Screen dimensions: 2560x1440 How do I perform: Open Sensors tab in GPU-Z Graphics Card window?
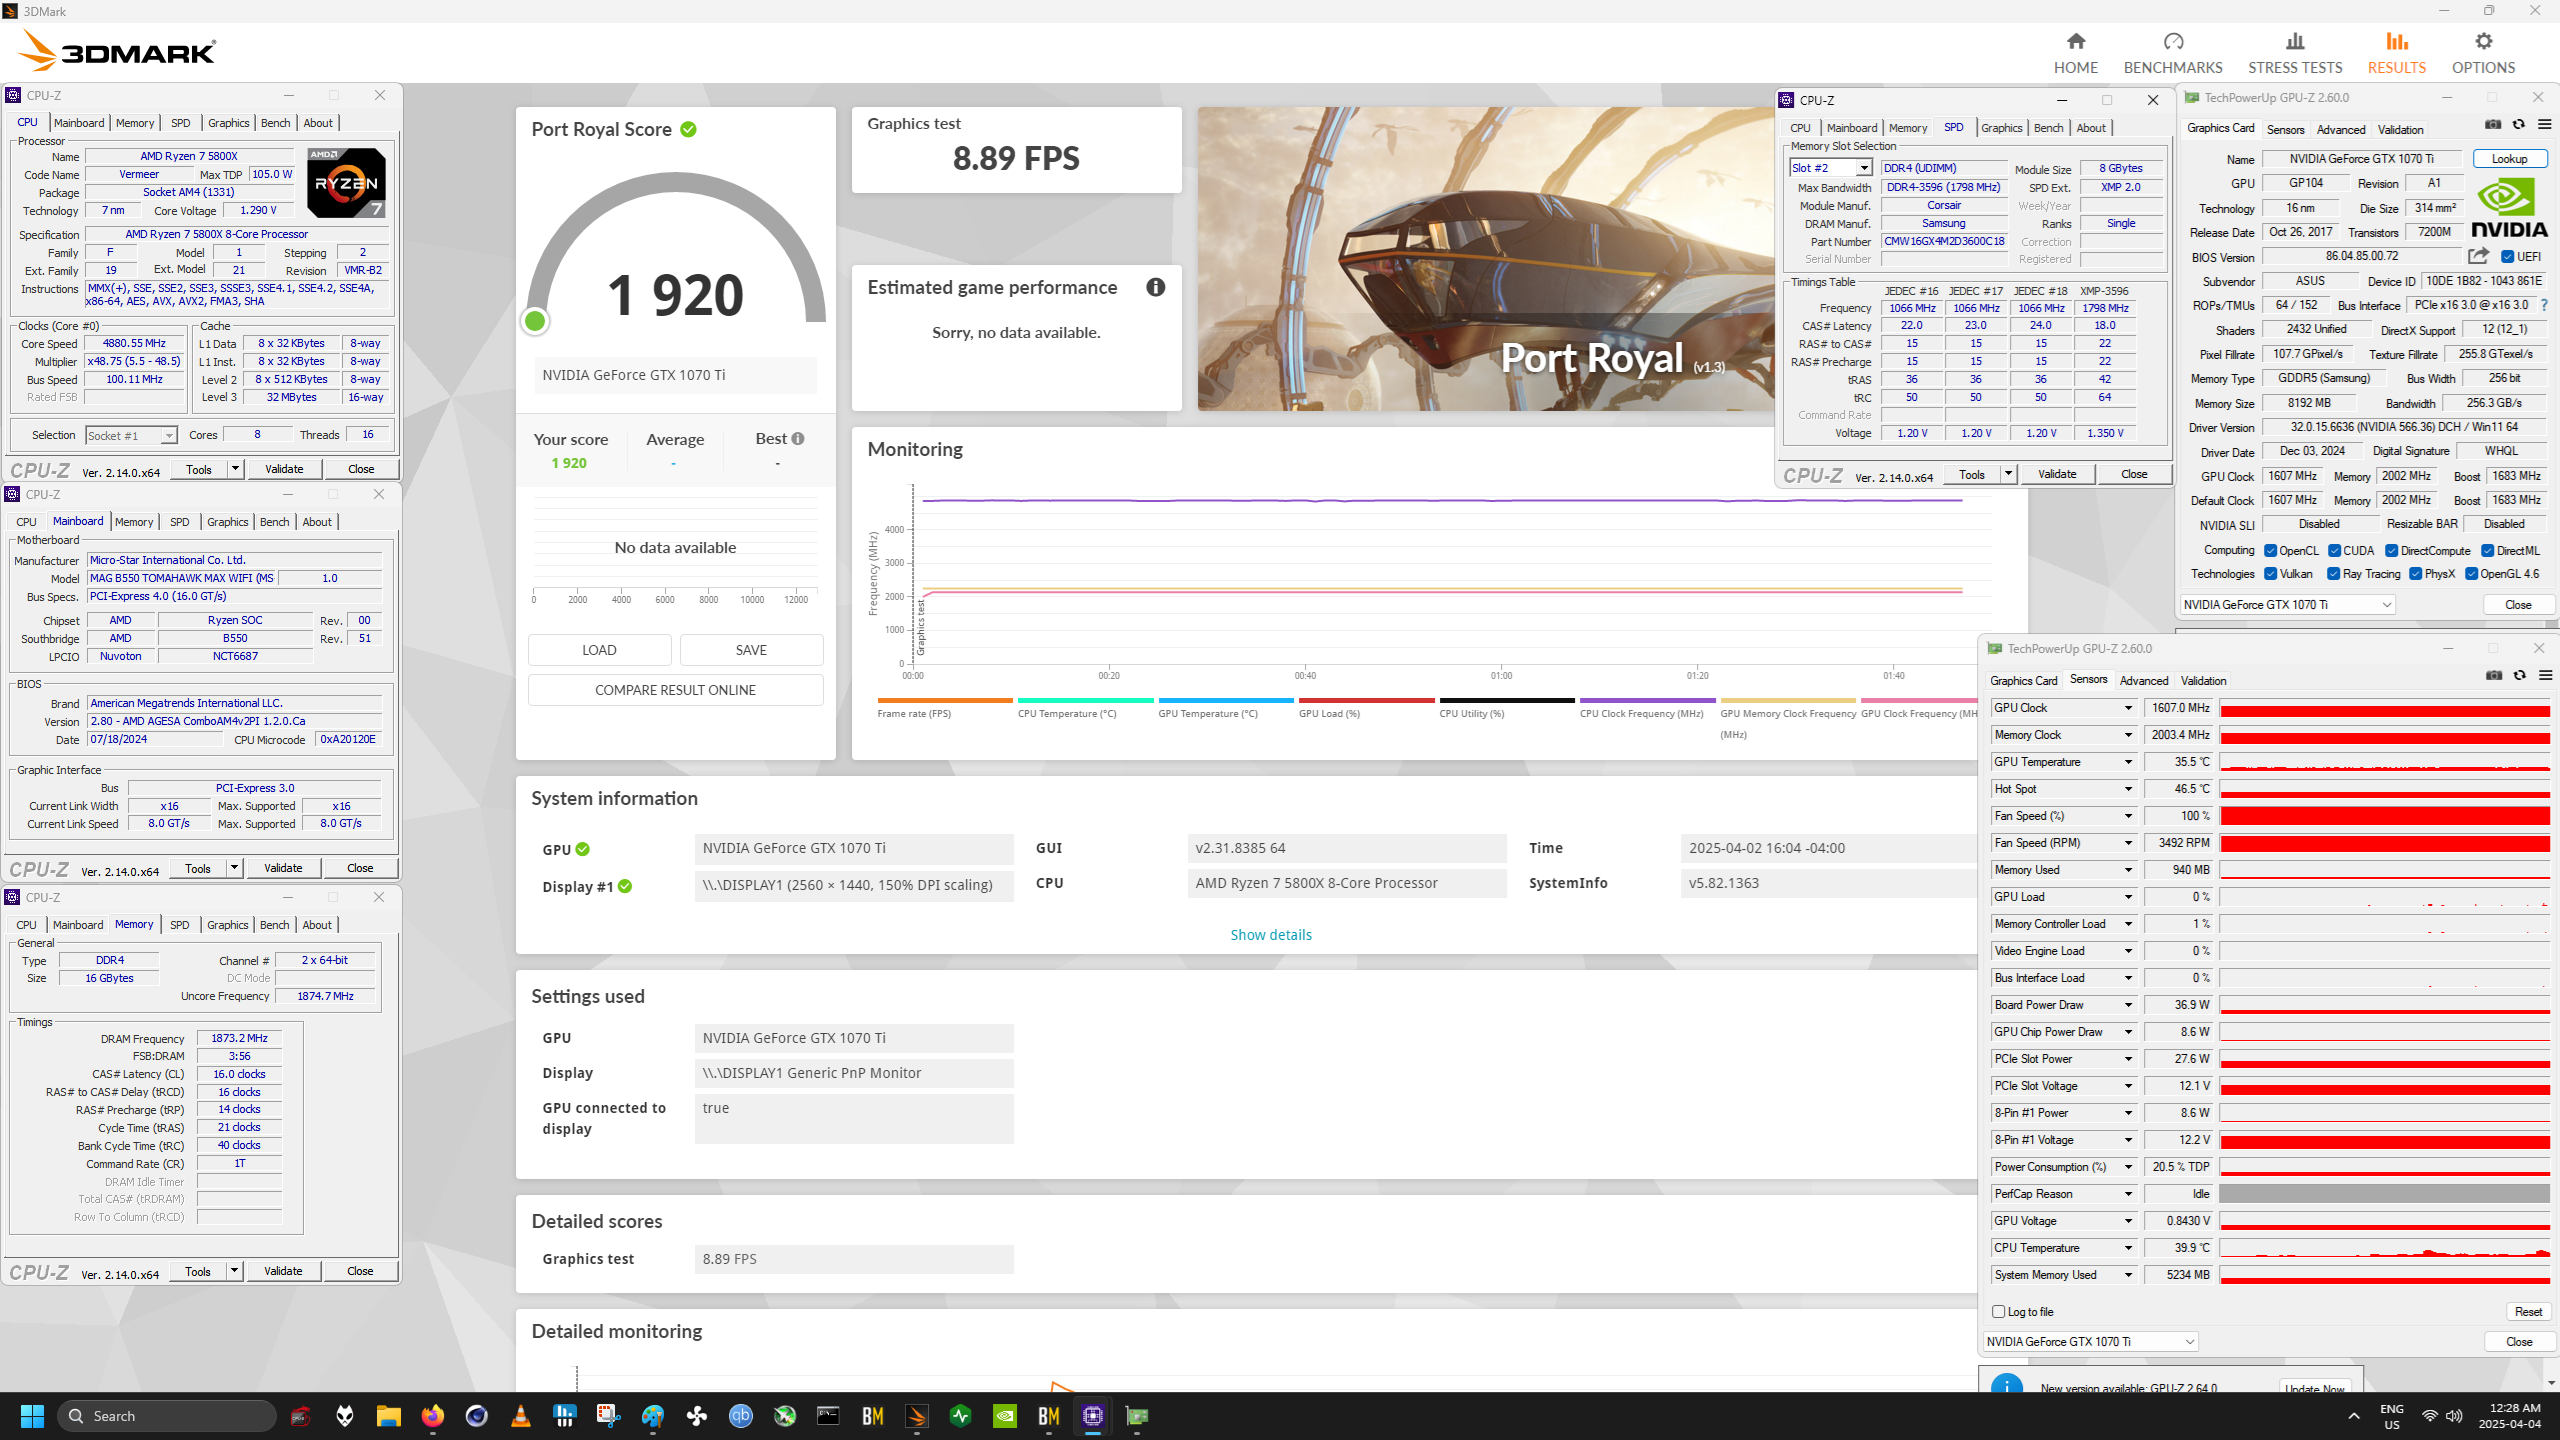[x=2285, y=129]
